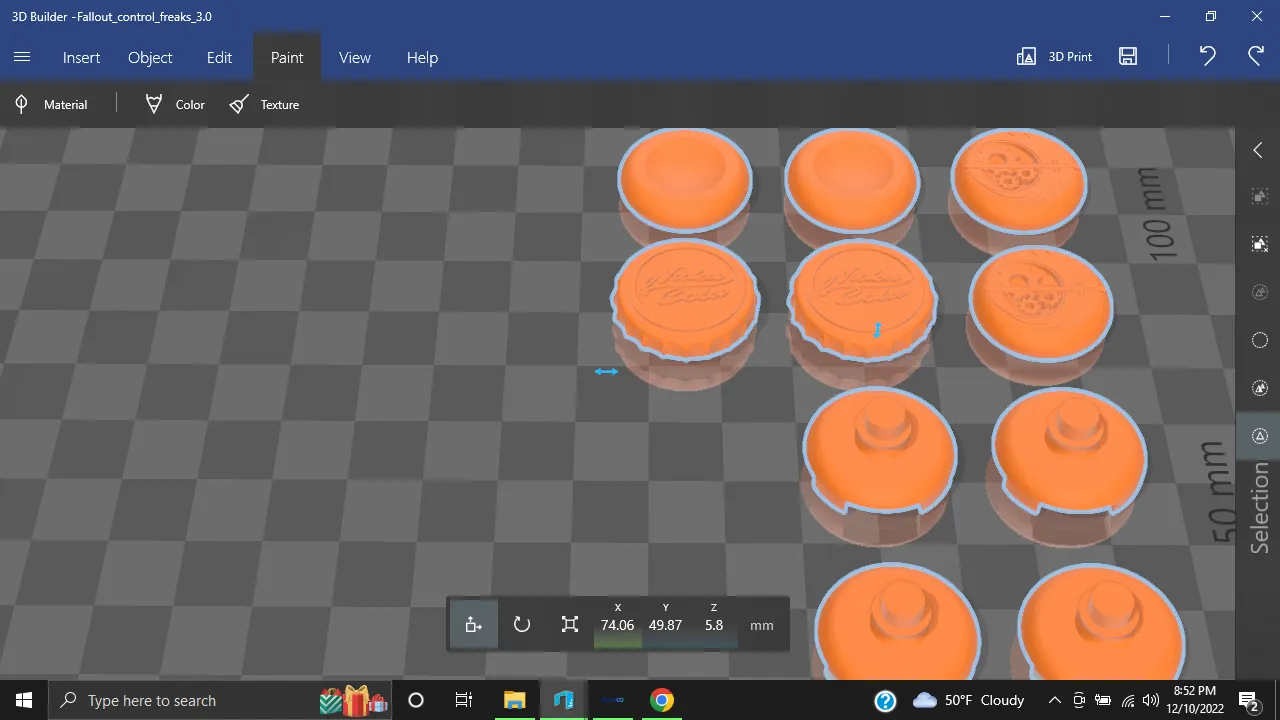Screen dimensions: 1280x720
Task: Choose the Material paint option
Action: click(51, 104)
